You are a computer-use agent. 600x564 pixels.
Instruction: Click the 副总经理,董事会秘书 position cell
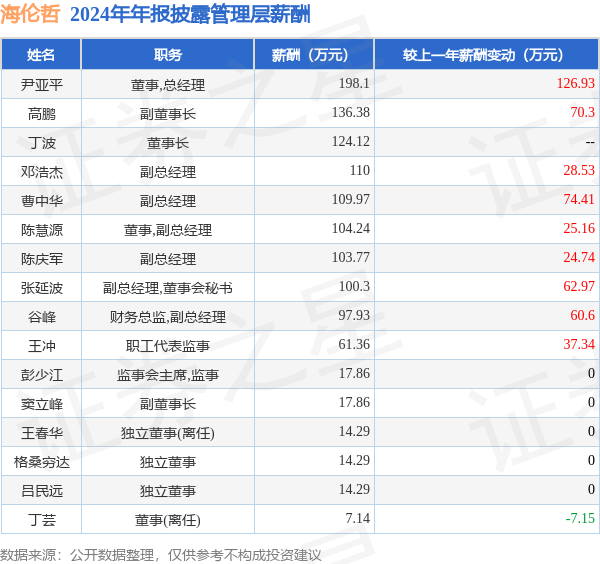[x=168, y=288]
